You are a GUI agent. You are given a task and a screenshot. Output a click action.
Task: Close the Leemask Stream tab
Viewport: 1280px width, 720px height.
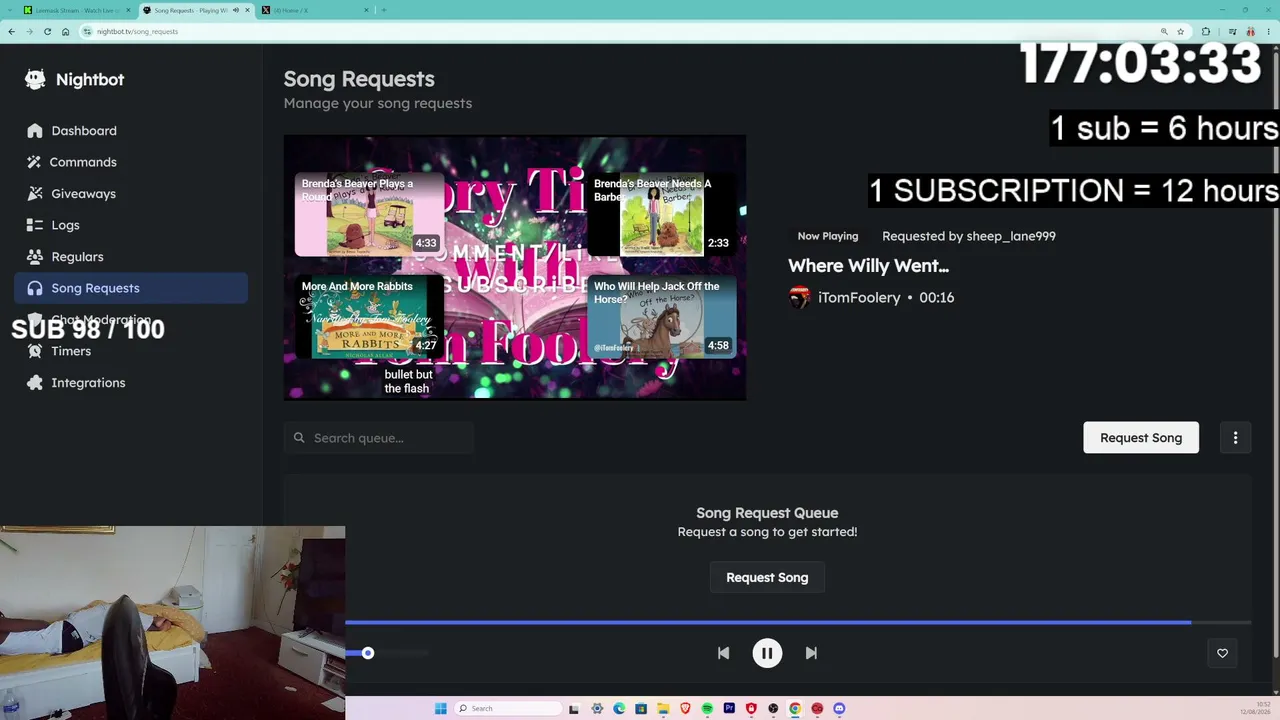128,10
